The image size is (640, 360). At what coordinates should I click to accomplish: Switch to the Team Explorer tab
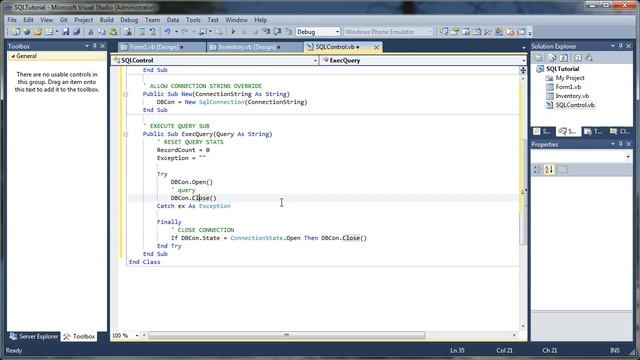[593, 131]
